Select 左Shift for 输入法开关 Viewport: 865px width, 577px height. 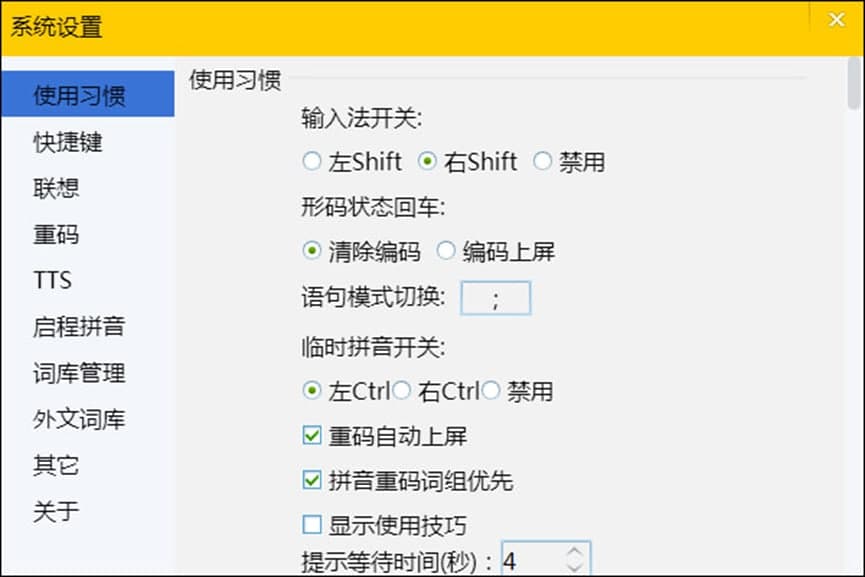(312, 160)
